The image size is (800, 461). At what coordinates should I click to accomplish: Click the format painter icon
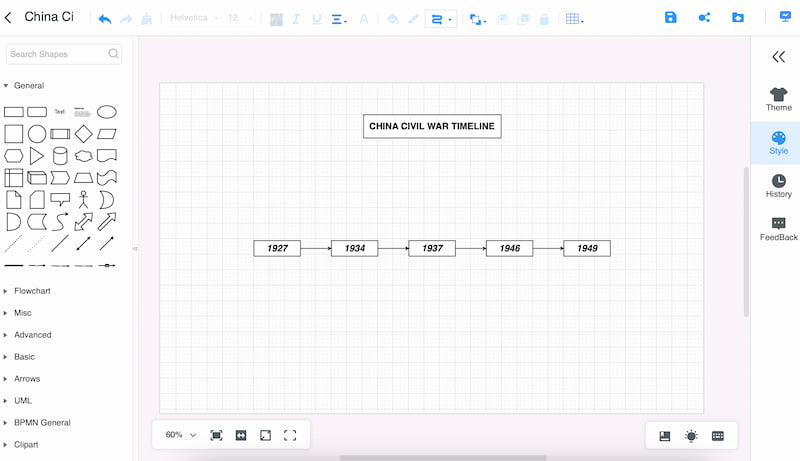pyautogui.click(x=147, y=19)
